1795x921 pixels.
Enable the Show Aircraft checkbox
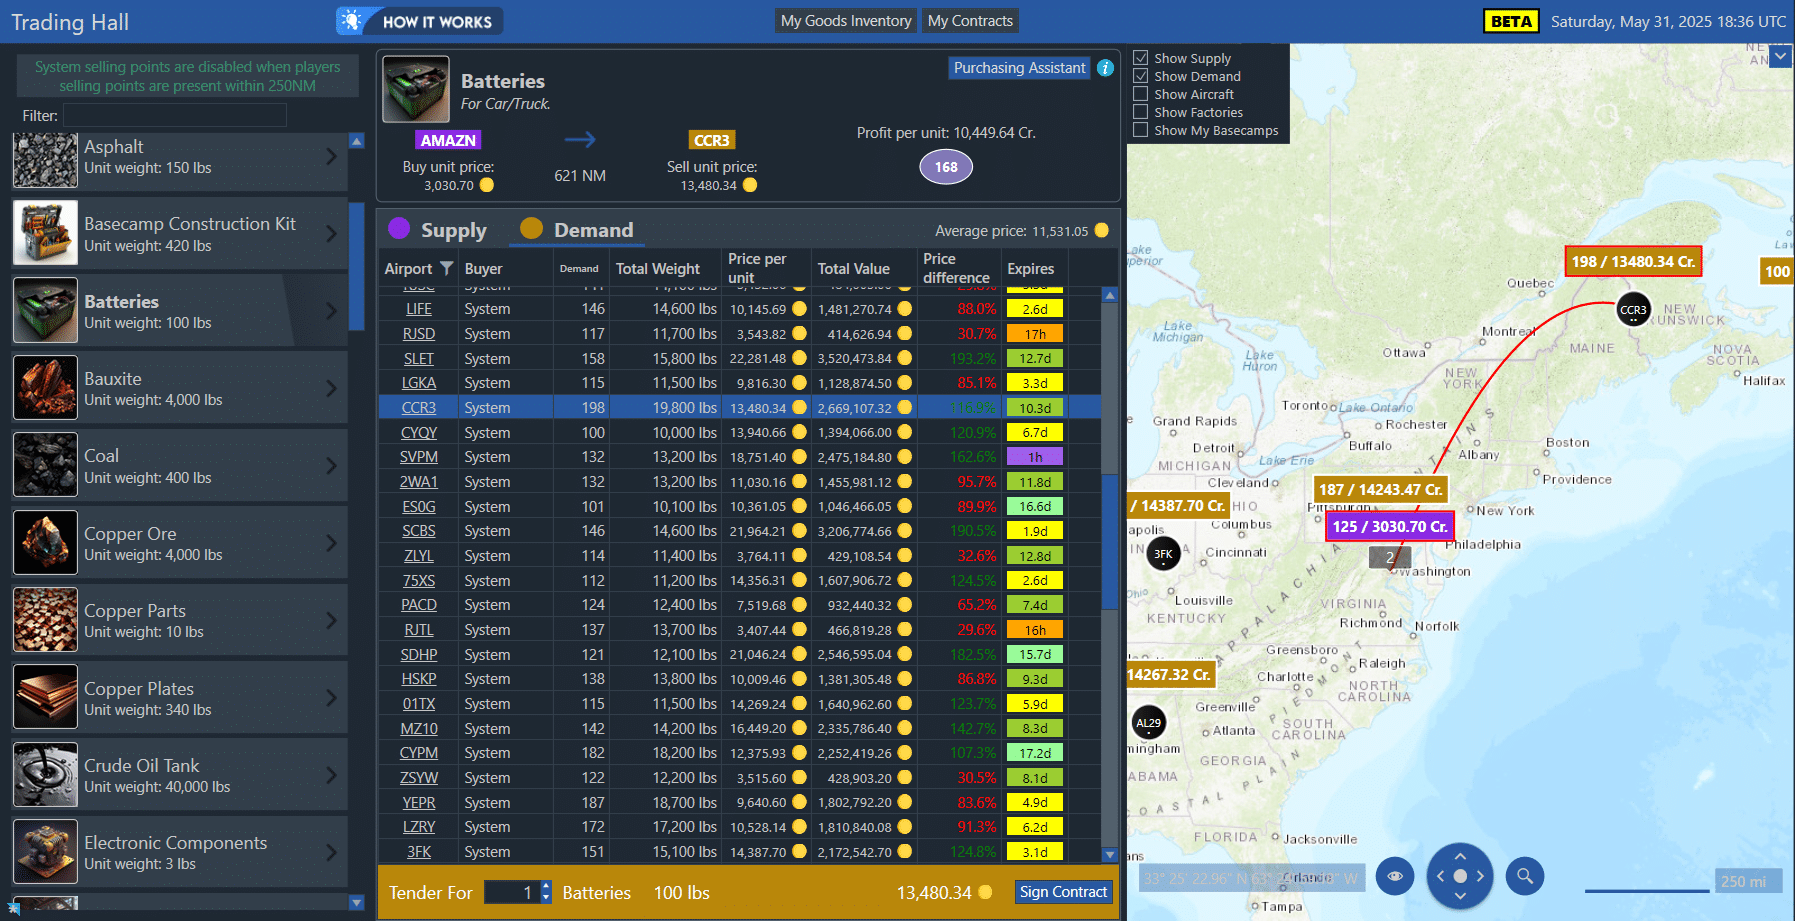(x=1140, y=94)
